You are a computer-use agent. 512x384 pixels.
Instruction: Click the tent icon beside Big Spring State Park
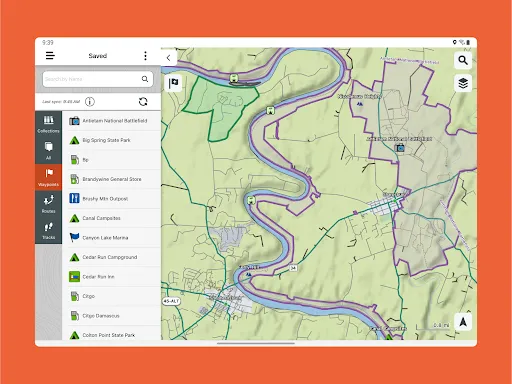(74, 140)
